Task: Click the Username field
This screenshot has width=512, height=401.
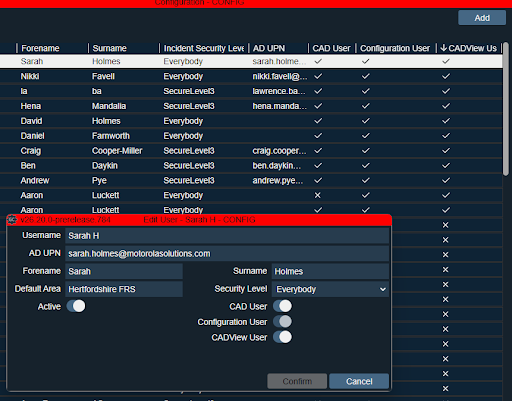Action: pyautogui.click(x=227, y=236)
